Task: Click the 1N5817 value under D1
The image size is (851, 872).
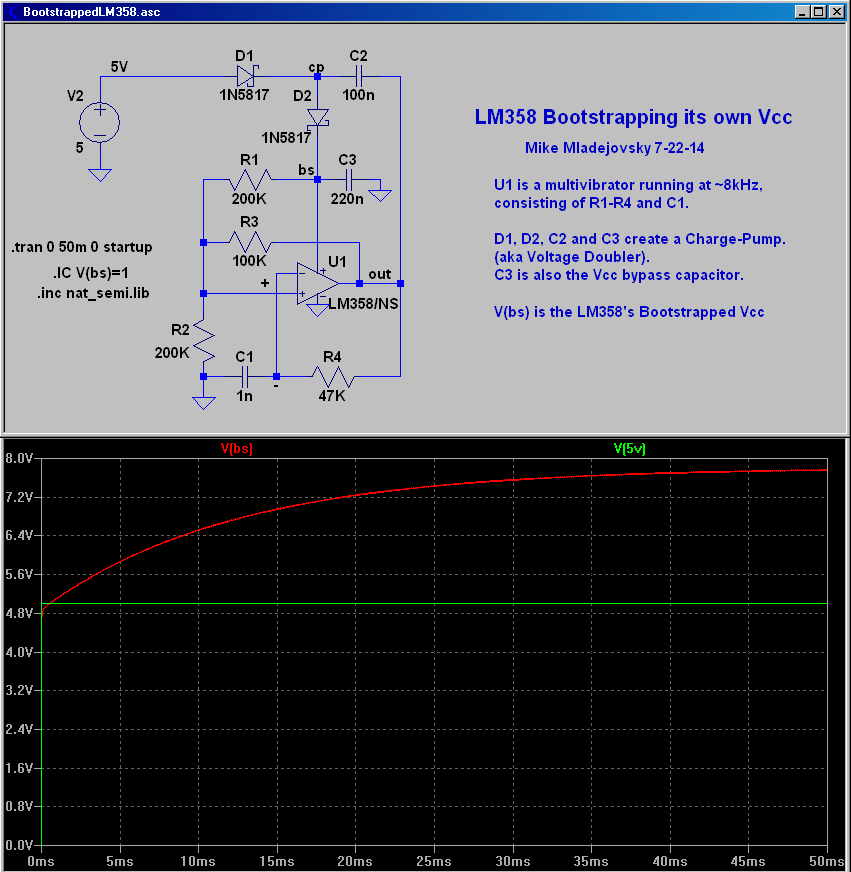Action: [244, 95]
